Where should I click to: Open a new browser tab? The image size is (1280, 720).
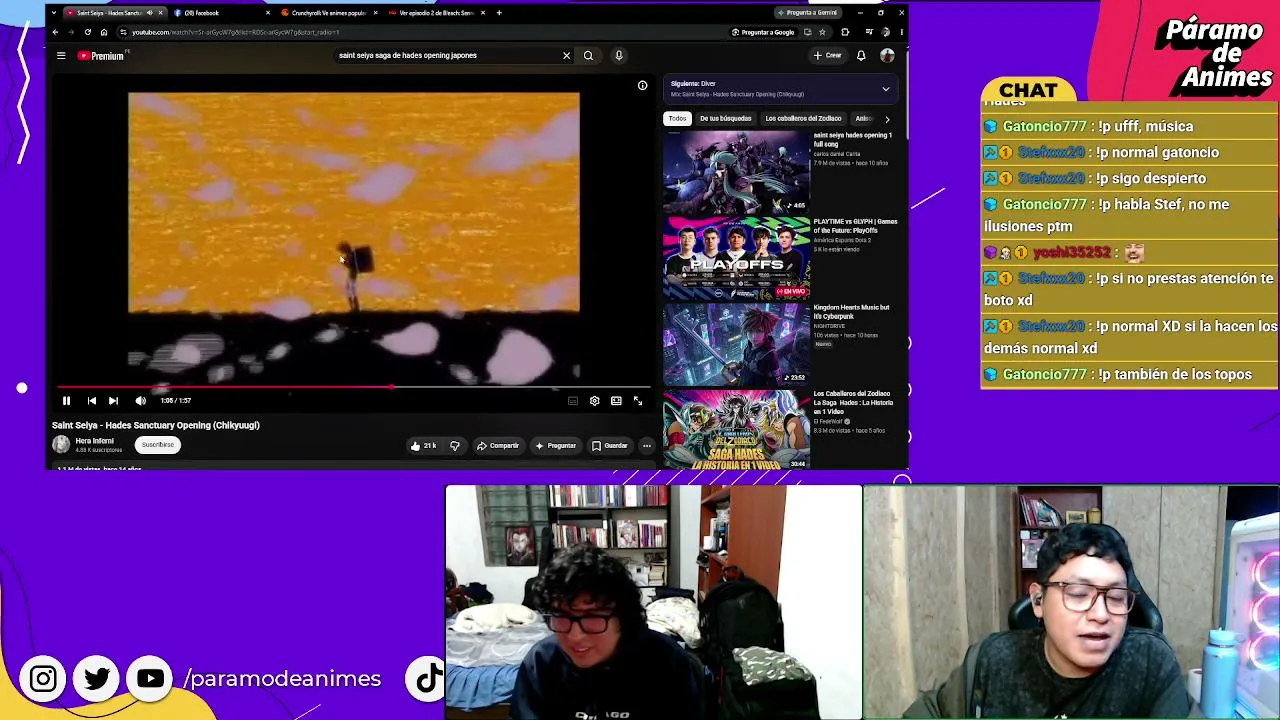(500, 13)
